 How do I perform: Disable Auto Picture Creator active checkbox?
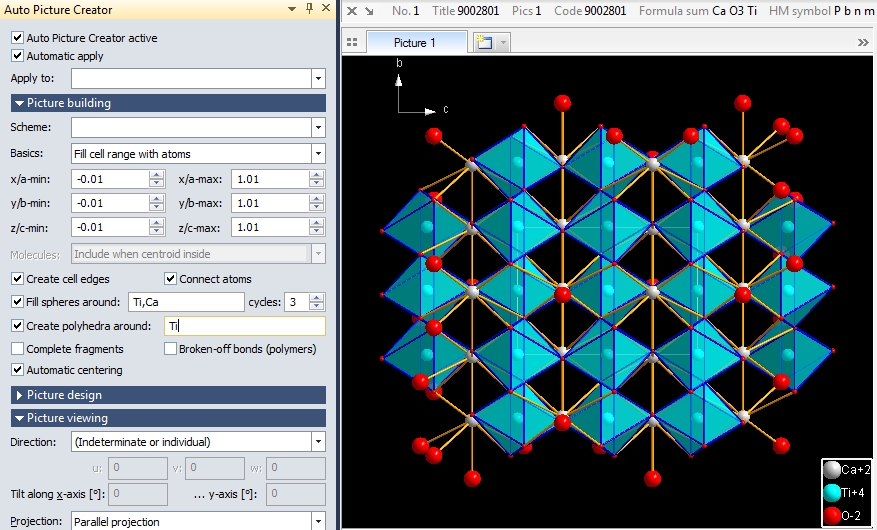tap(18, 38)
